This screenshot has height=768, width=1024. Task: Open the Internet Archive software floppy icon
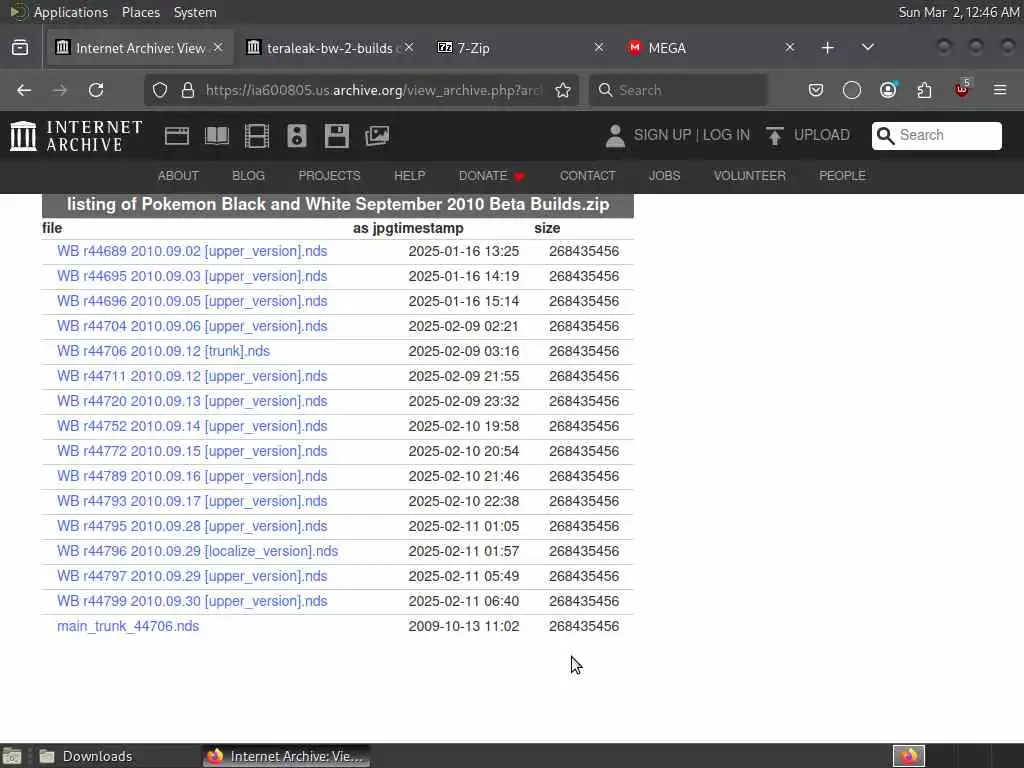pyautogui.click(x=337, y=136)
